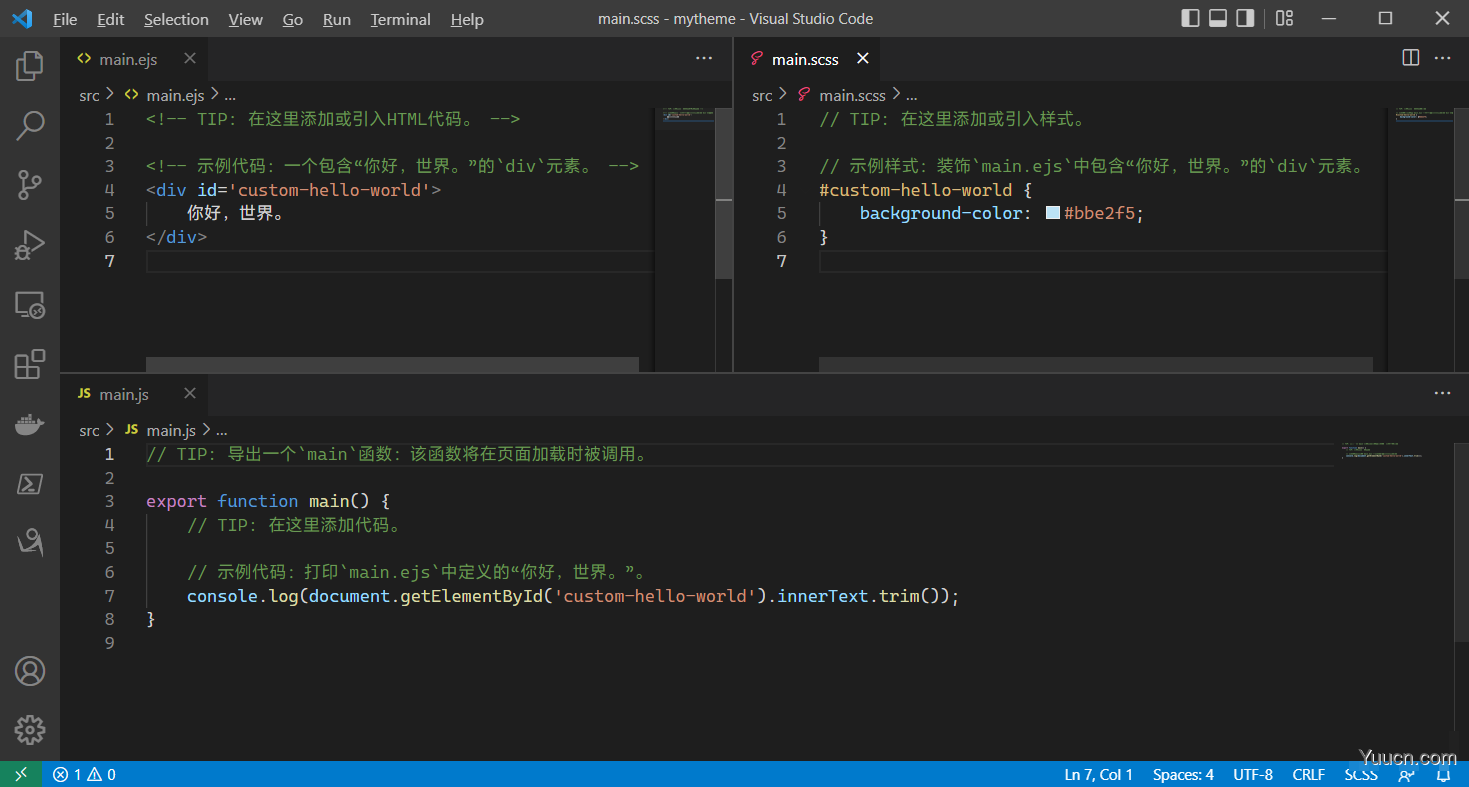
Task: Expand the ellipsis breadcrumb after main.ejs
Action: [230, 95]
